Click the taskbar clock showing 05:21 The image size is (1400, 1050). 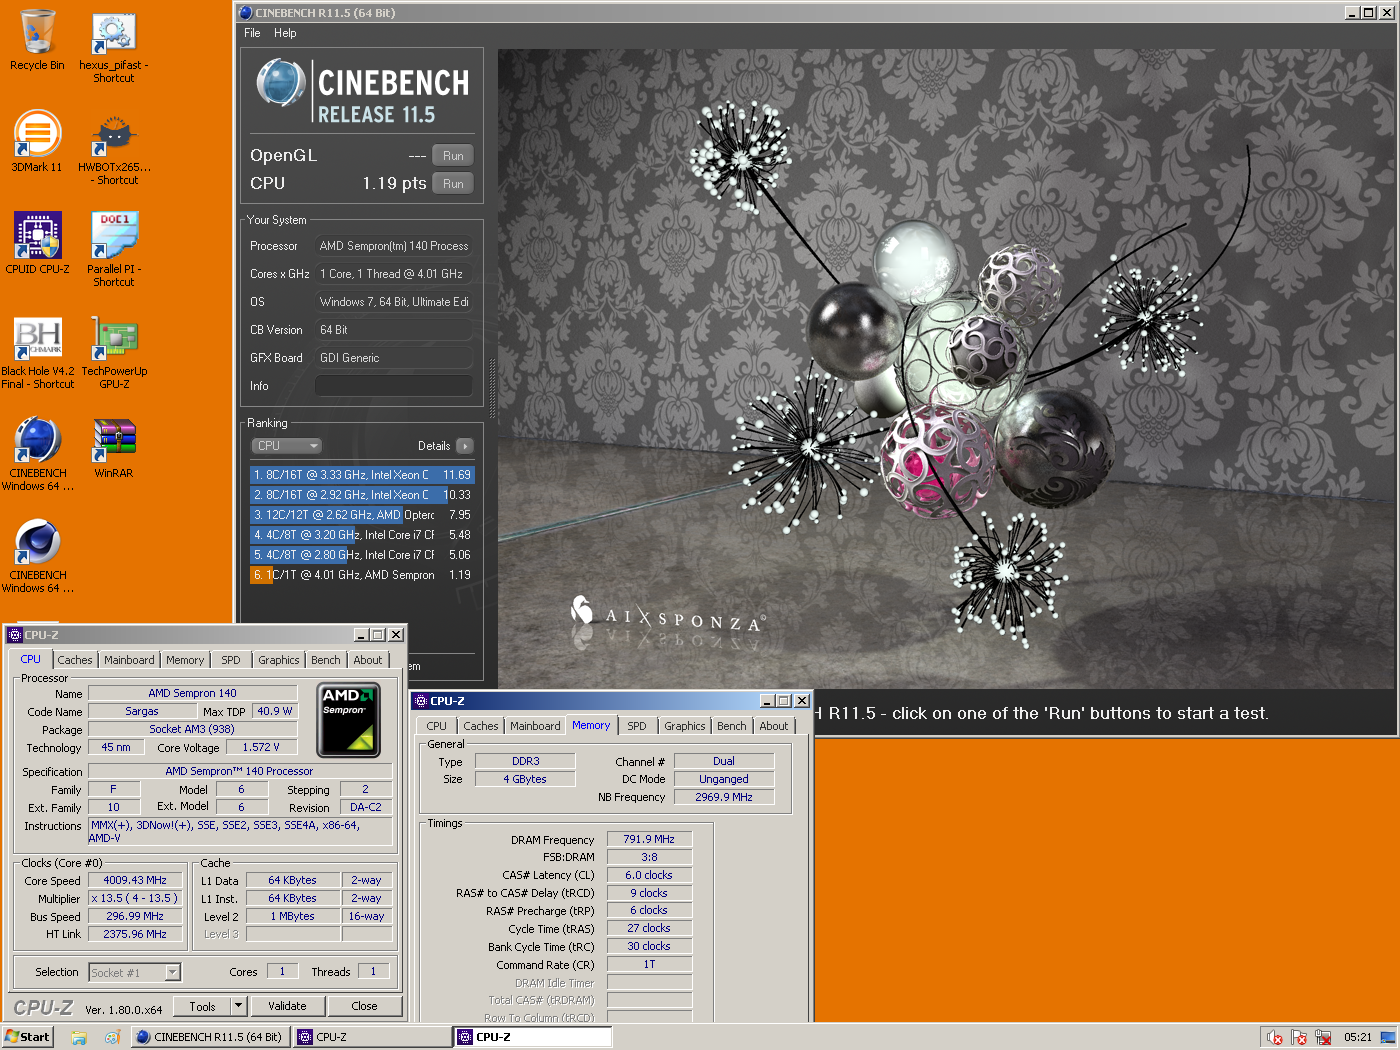click(1357, 1037)
